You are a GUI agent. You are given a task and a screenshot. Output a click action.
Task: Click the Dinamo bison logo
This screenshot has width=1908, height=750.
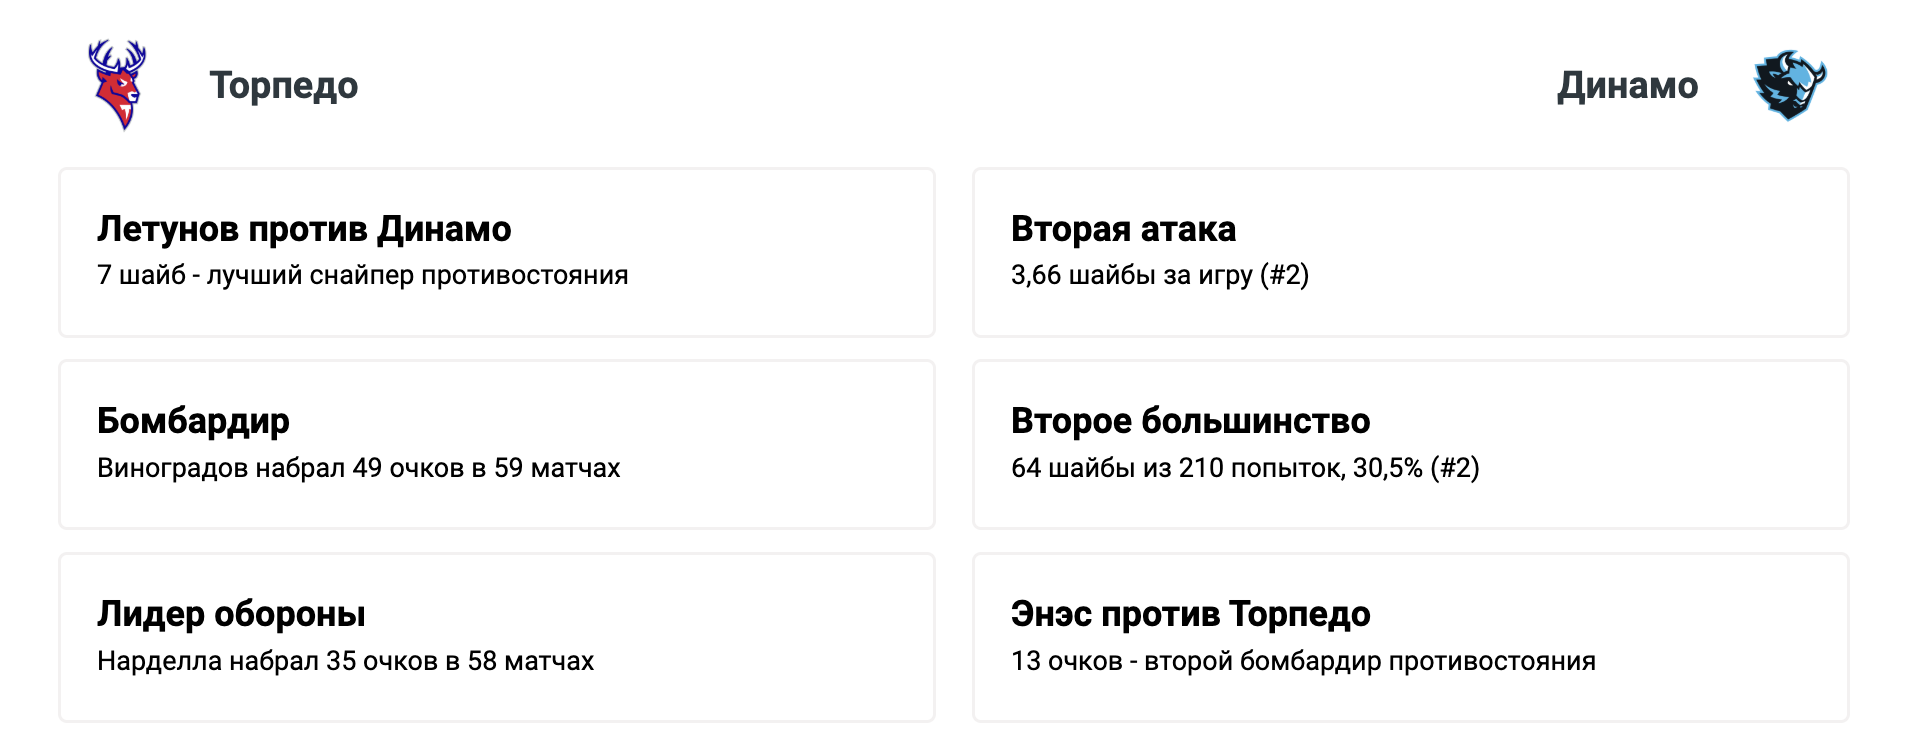point(1790,85)
